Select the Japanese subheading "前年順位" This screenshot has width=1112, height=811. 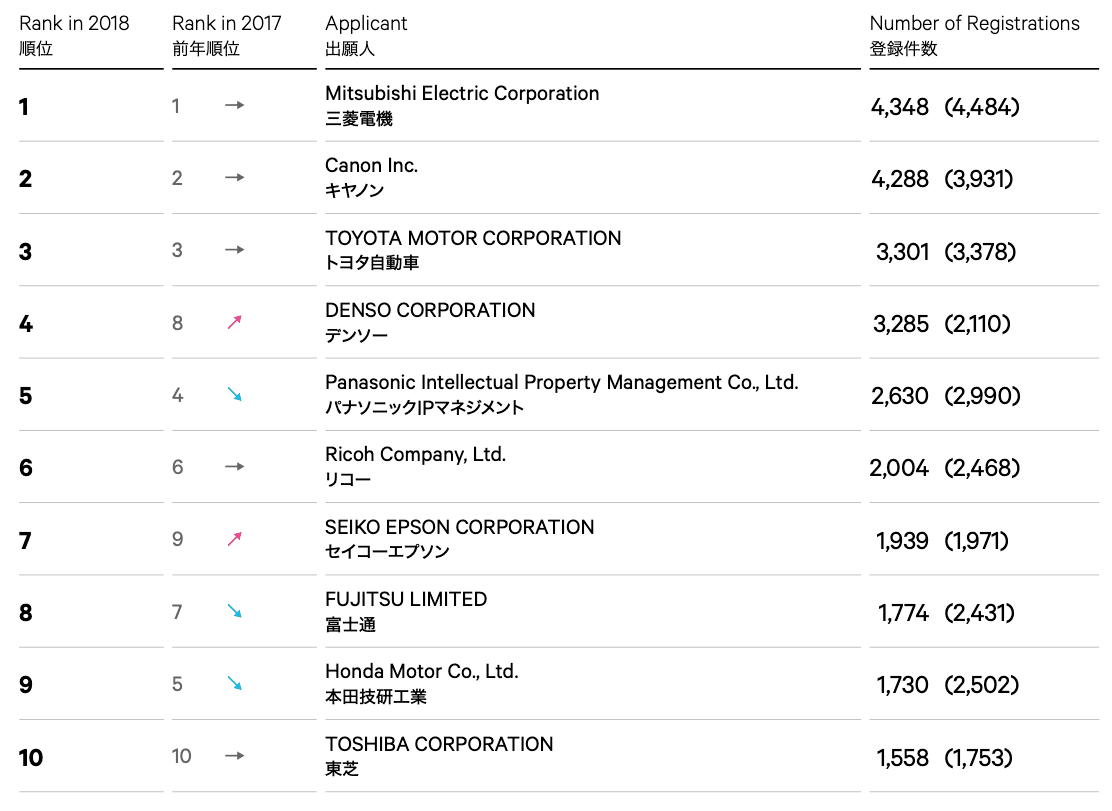206,49
